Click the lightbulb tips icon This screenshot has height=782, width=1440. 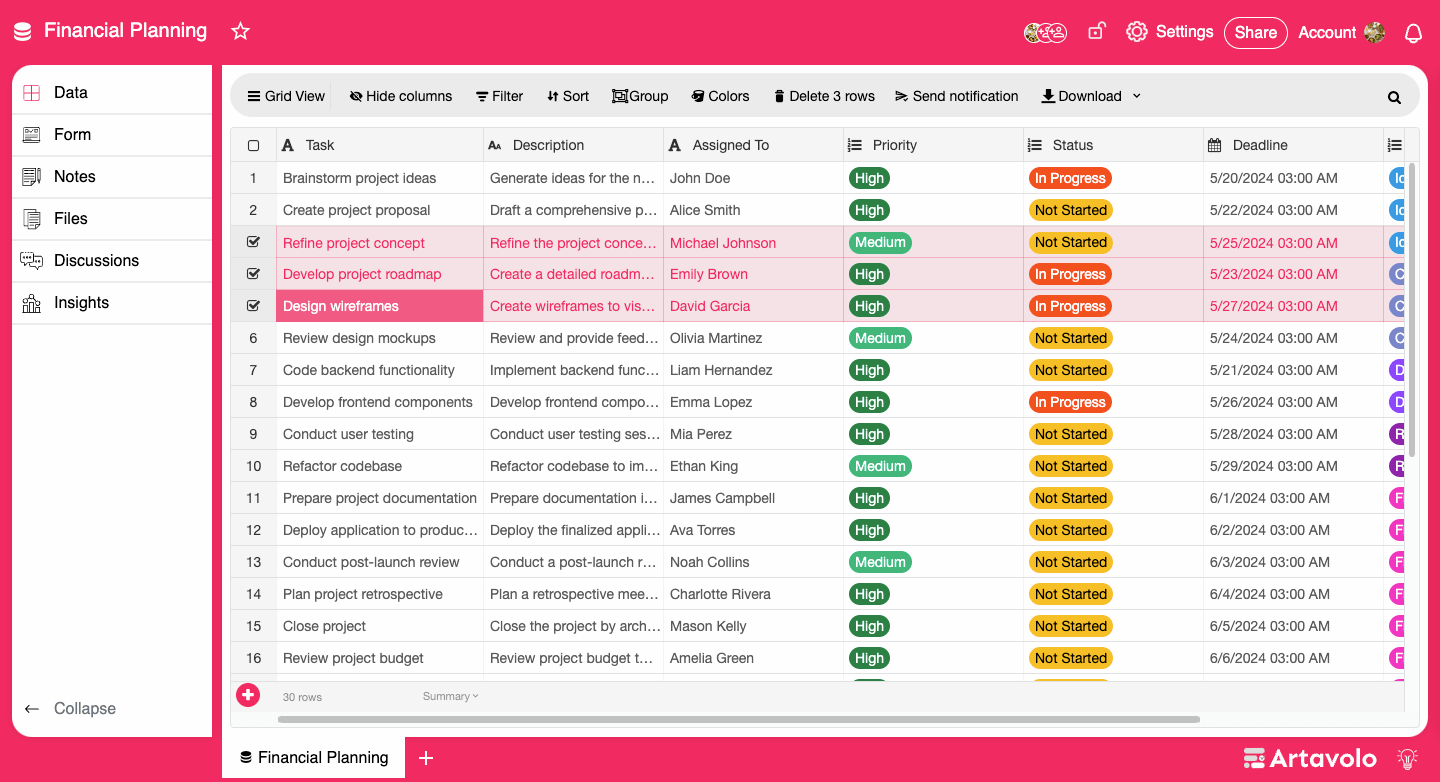tap(1408, 758)
